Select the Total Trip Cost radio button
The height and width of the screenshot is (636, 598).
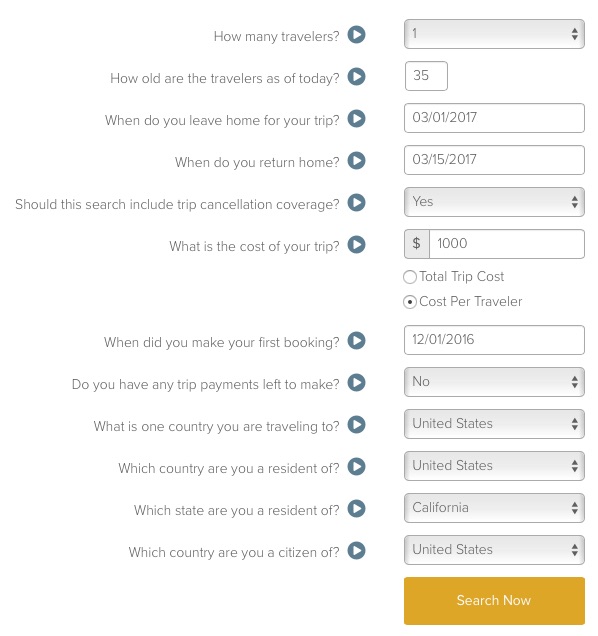[410, 277]
